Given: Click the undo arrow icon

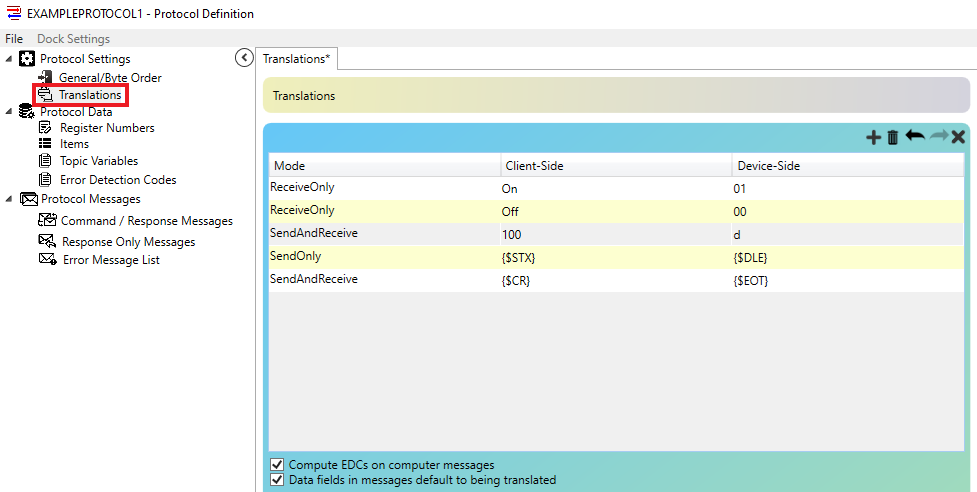Looking at the screenshot, I should [915, 136].
